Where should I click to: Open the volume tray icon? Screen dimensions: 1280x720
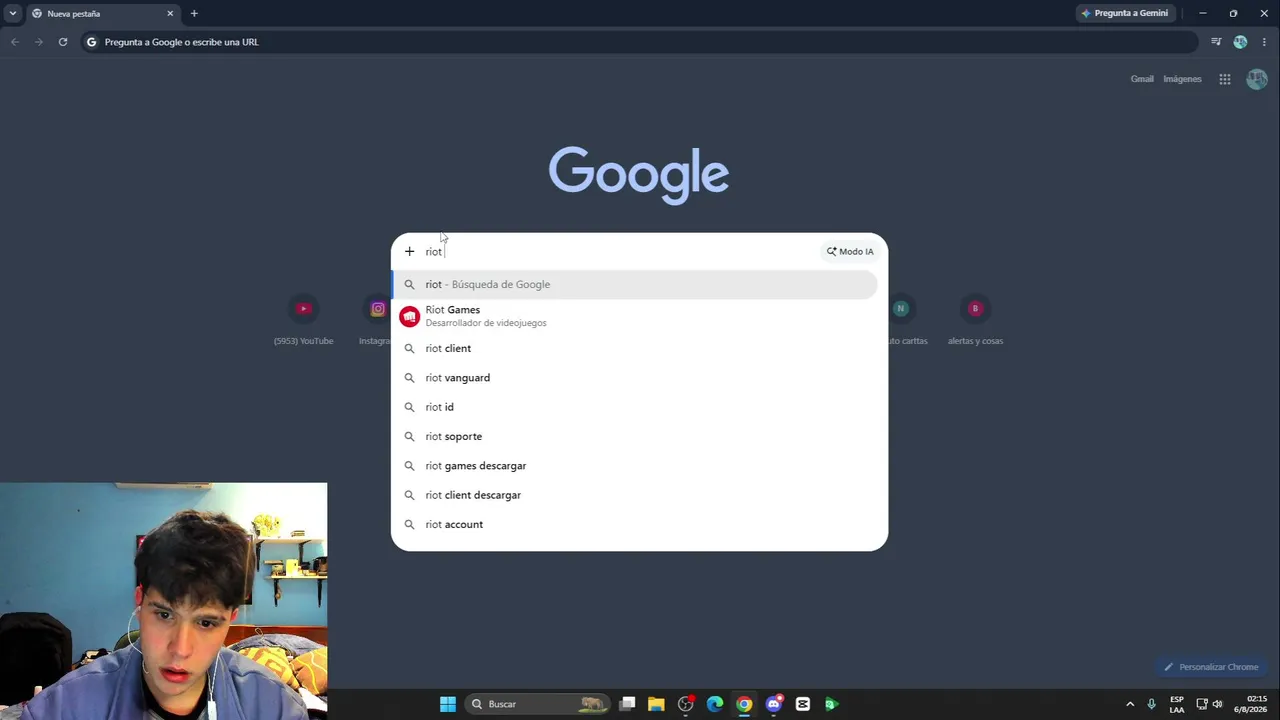(1217, 704)
